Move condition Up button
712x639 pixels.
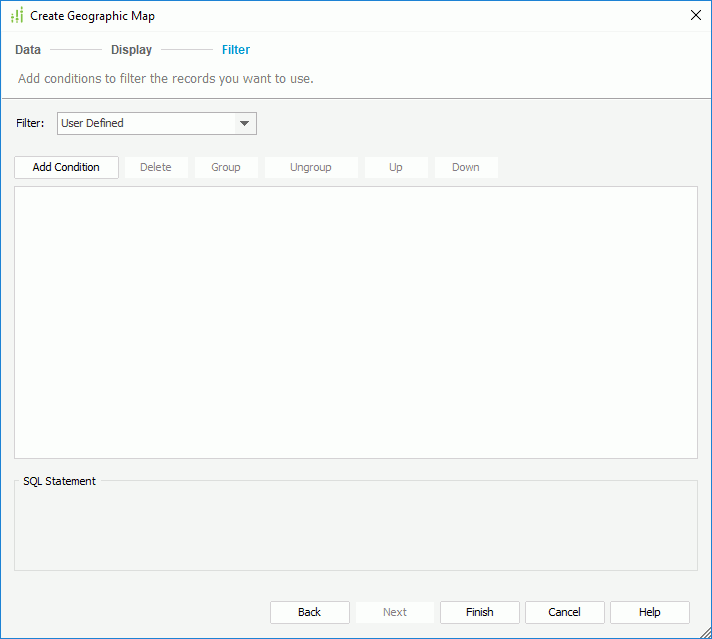(x=396, y=167)
